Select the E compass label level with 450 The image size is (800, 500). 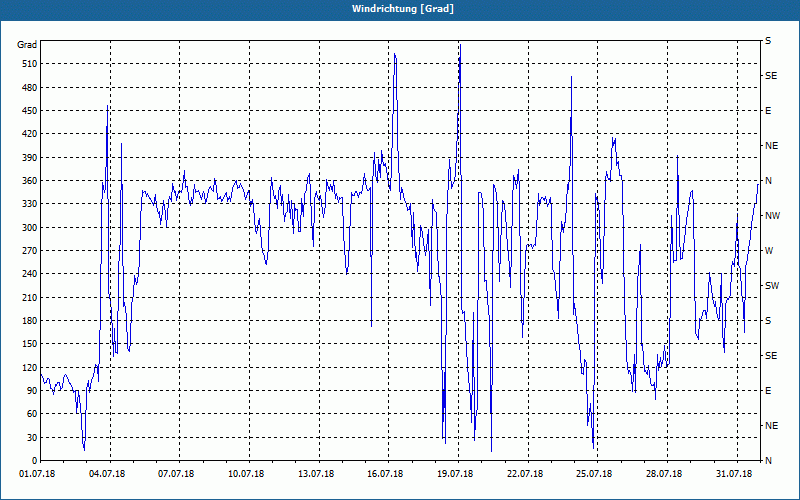pyautogui.click(x=768, y=111)
